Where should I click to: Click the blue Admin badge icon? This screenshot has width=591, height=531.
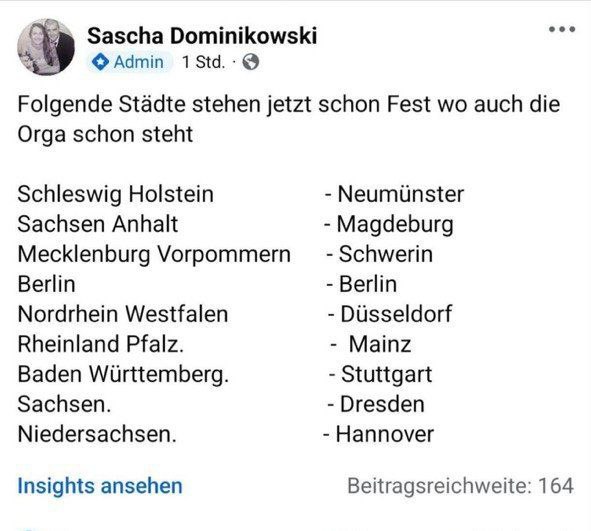coord(100,62)
